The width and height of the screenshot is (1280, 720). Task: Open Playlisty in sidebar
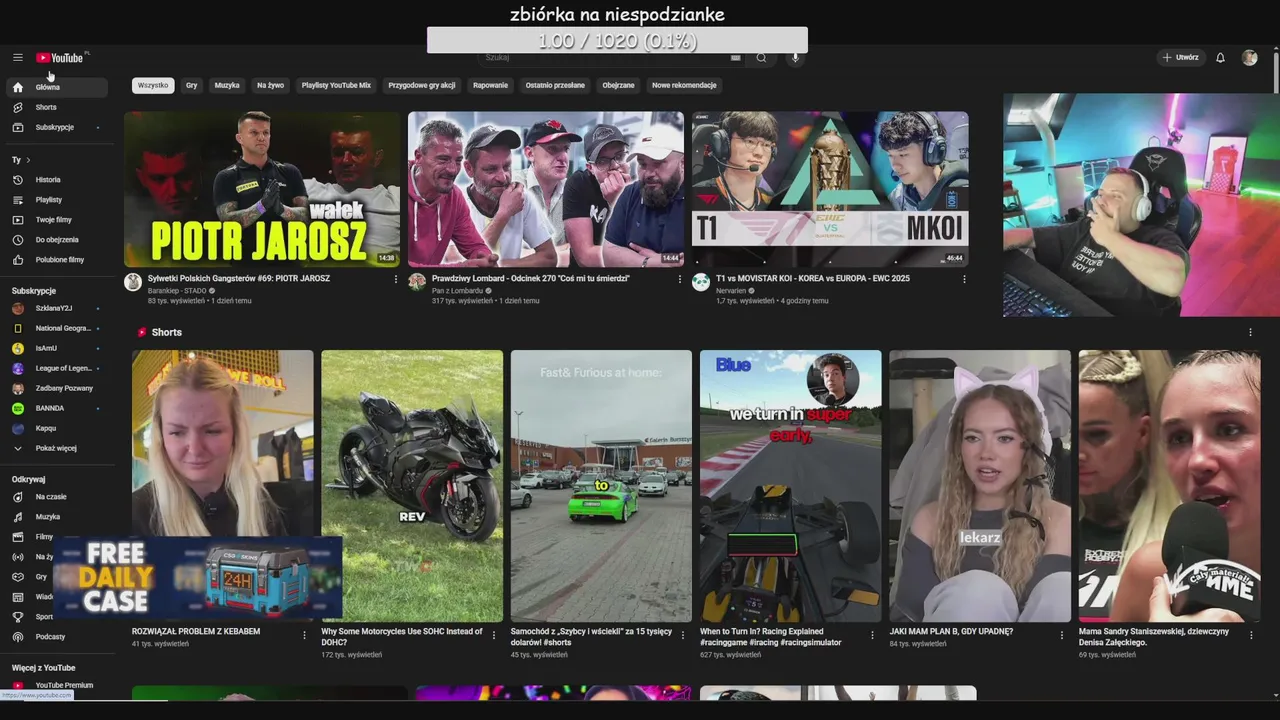click(58, 200)
